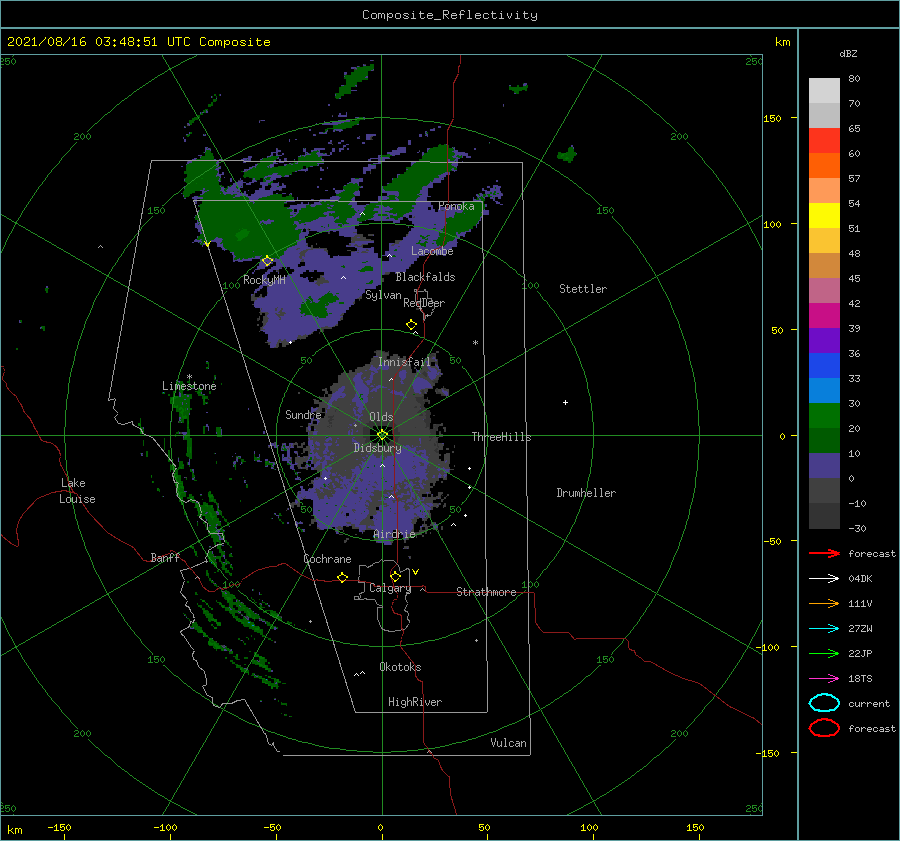This screenshot has width=900, height=841.
Task: Click the red forecast arrow legend icon
Action: tap(824, 553)
